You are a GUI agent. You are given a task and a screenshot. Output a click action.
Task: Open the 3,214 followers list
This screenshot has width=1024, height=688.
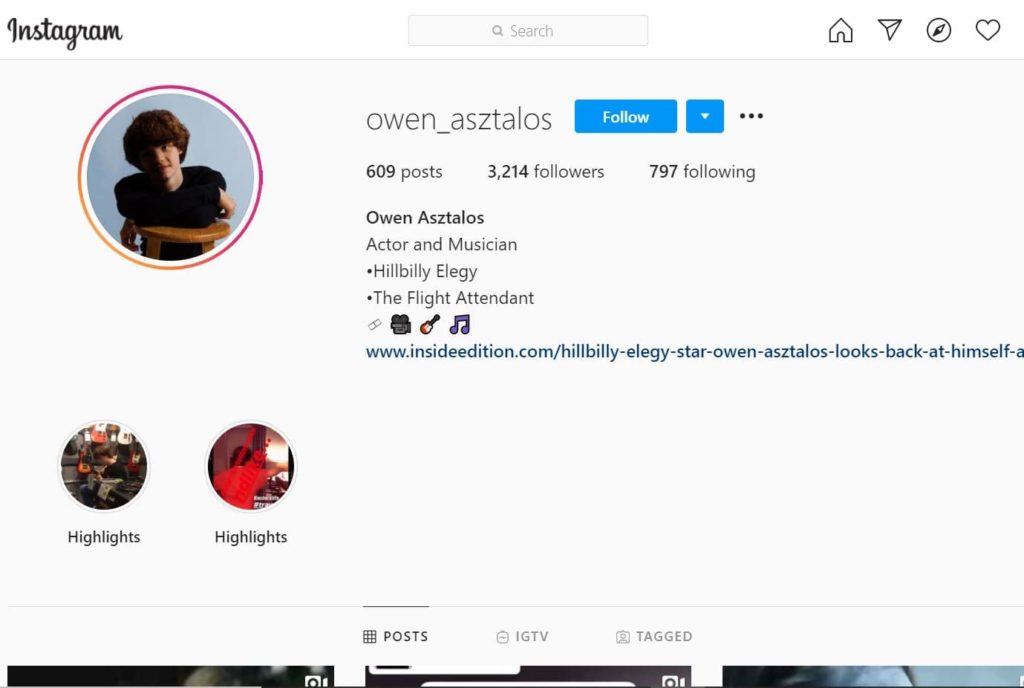pyautogui.click(x=545, y=172)
